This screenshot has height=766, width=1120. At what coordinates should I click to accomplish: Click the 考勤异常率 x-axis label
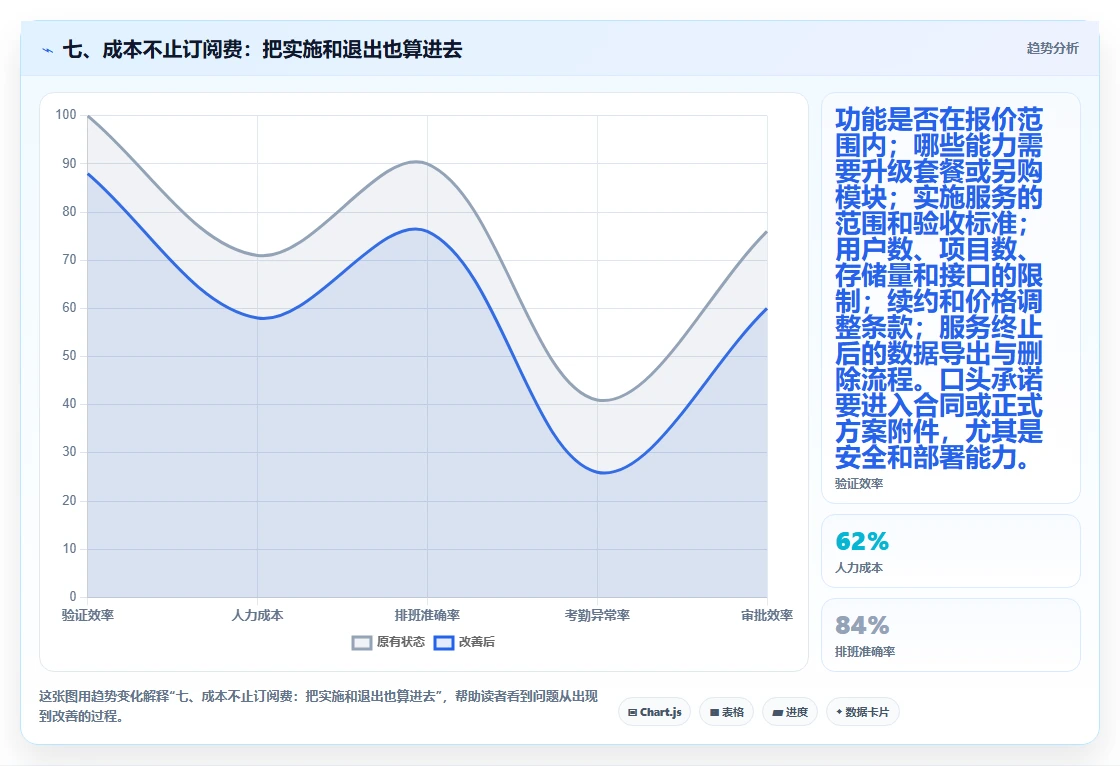pyautogui.click(x=597, y=615)
